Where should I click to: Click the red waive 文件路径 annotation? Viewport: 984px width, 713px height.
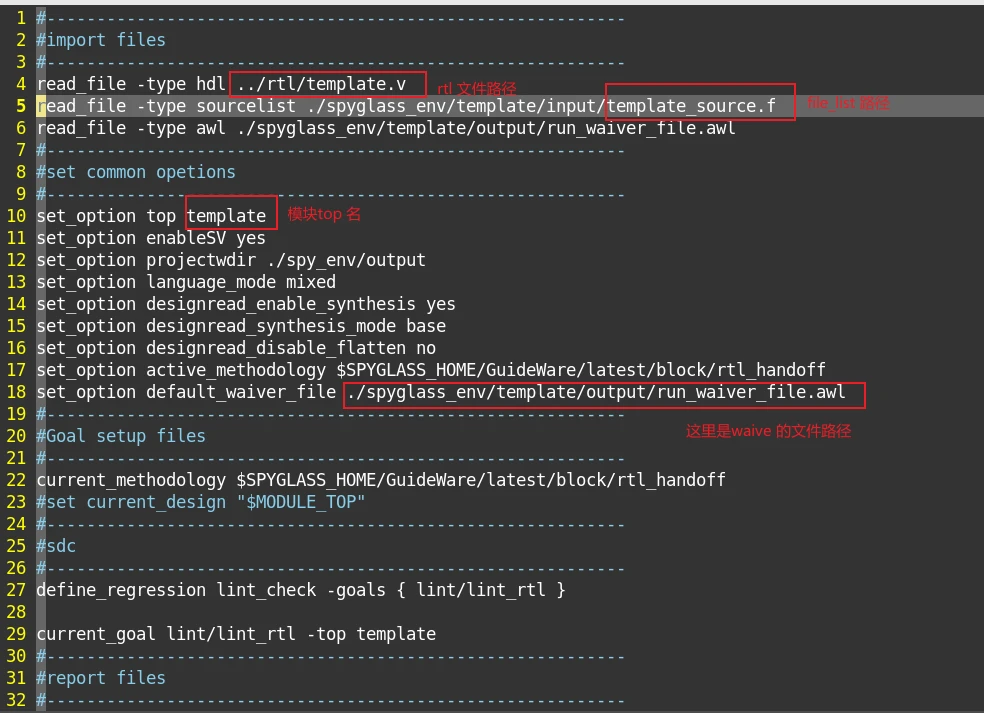point(768,431)
